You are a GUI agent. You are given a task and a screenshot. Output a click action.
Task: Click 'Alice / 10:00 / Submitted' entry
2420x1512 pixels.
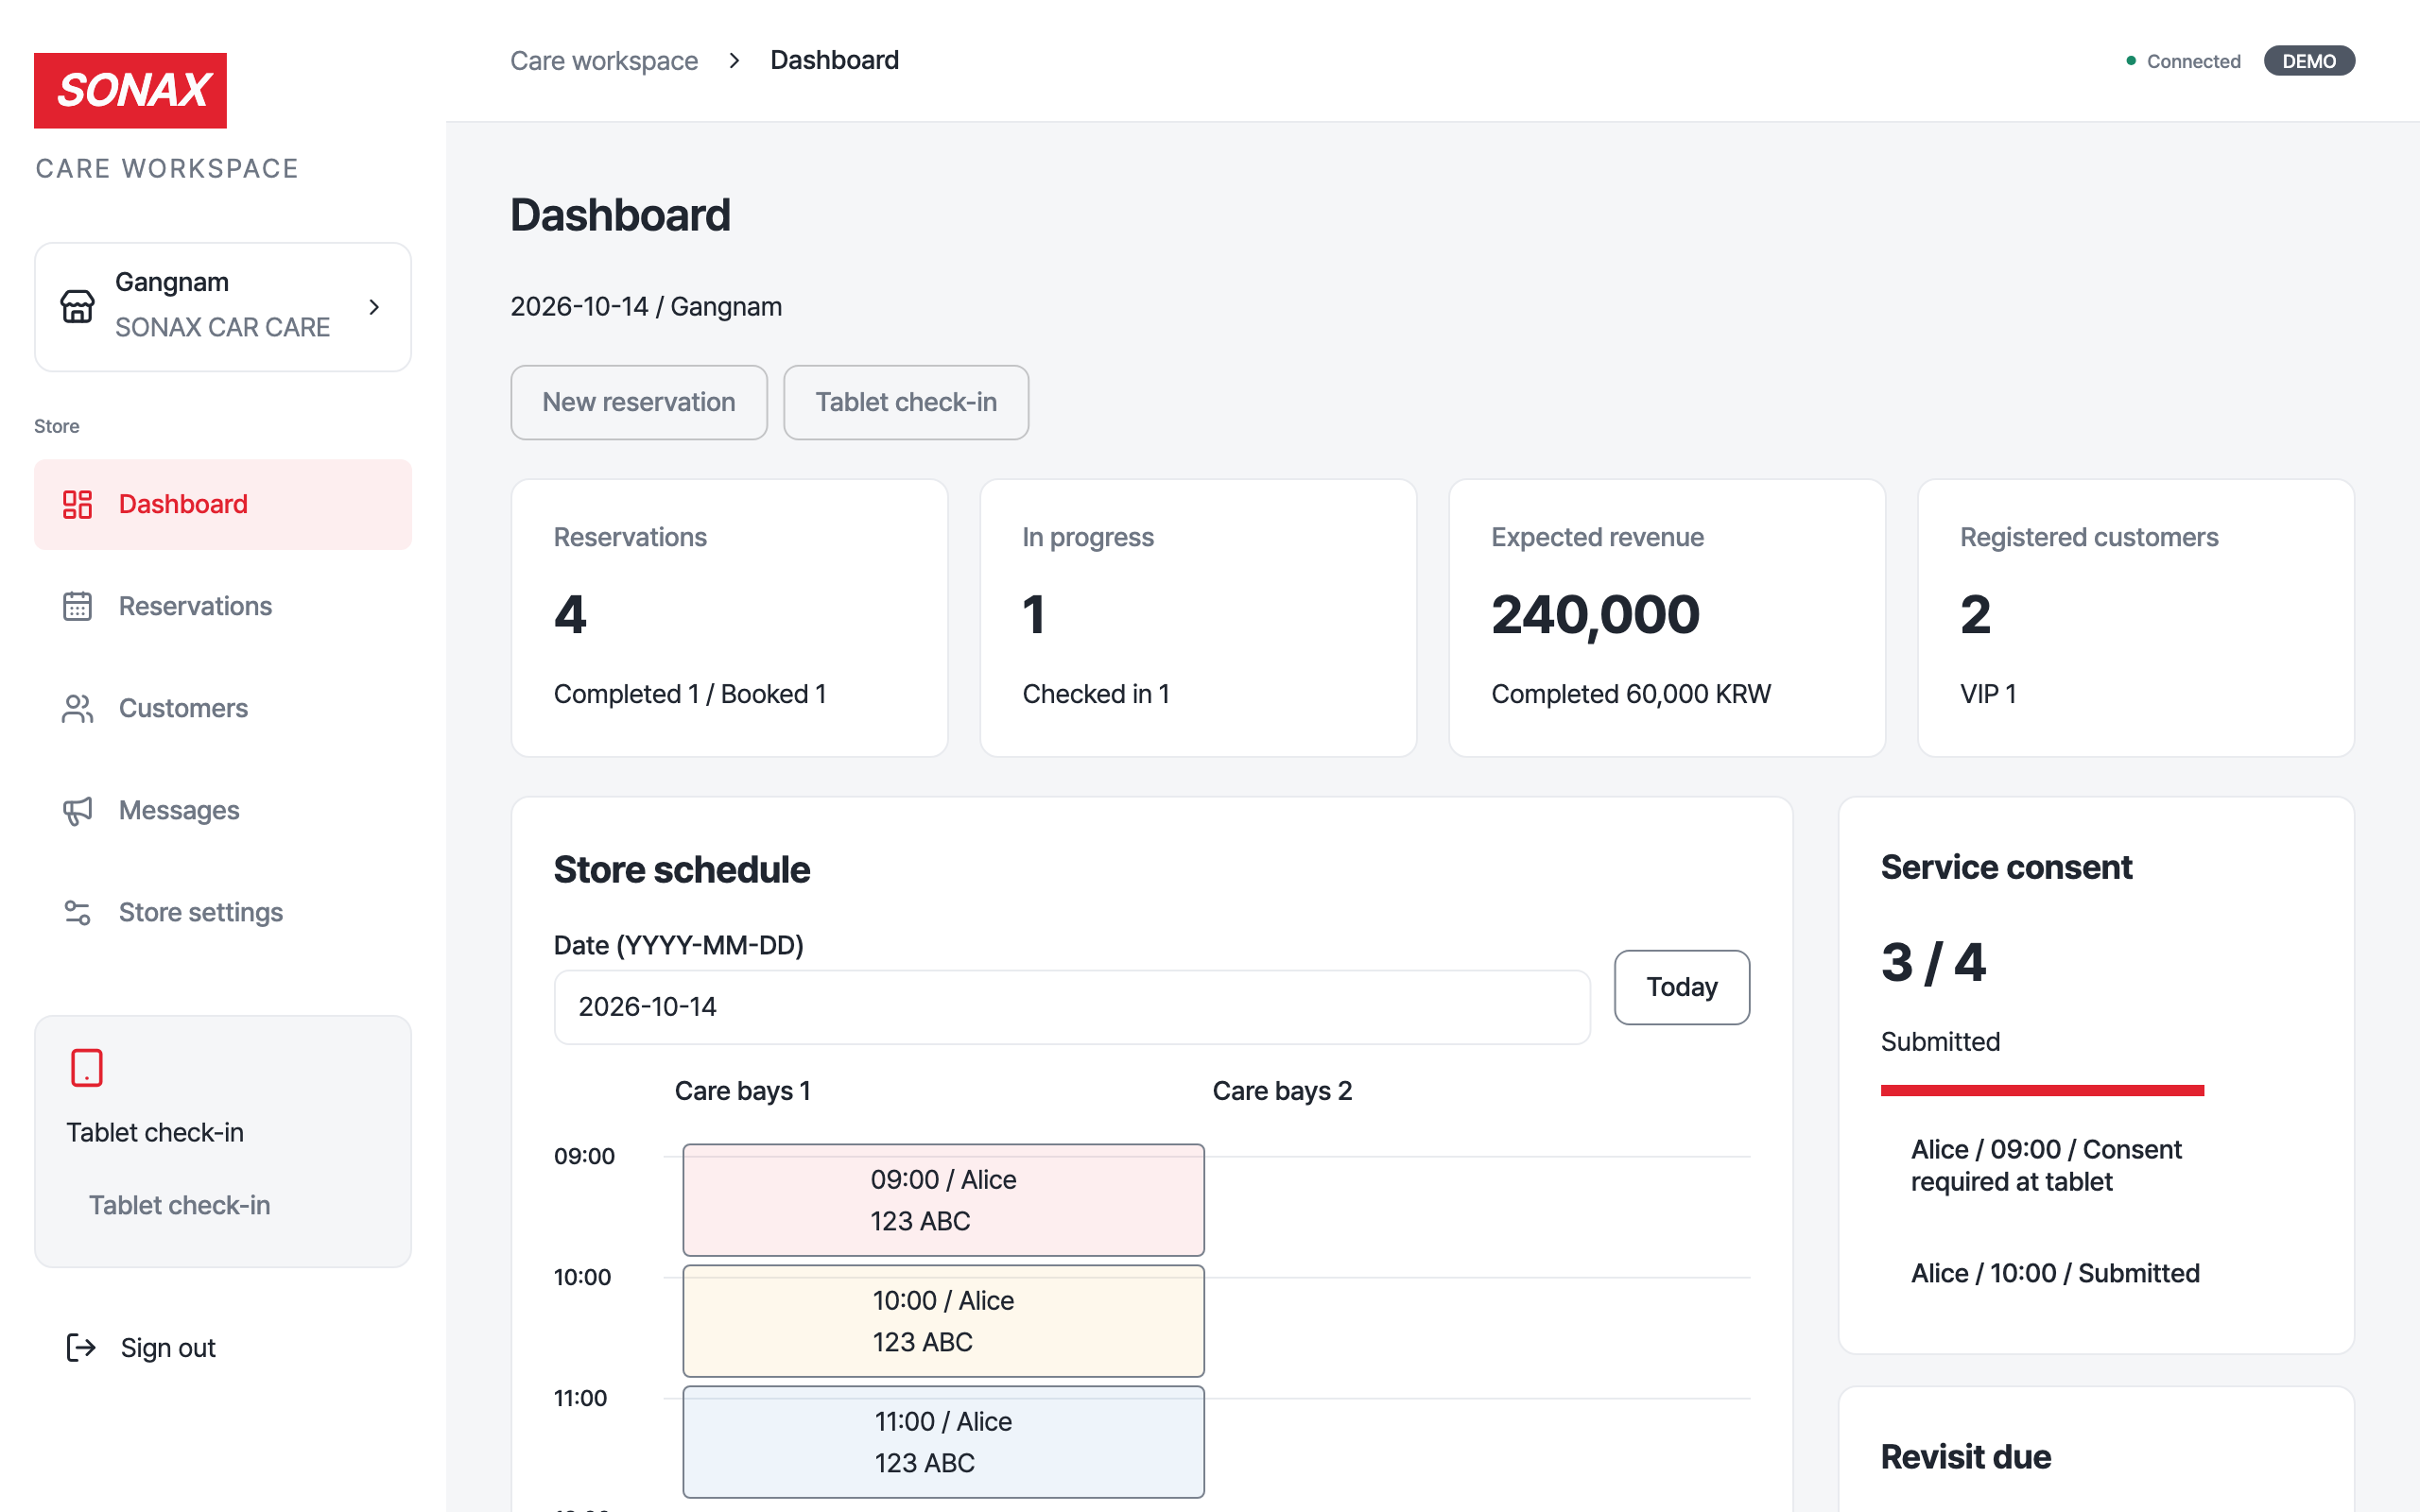pyautogui.click(x=2055, y=1273)
